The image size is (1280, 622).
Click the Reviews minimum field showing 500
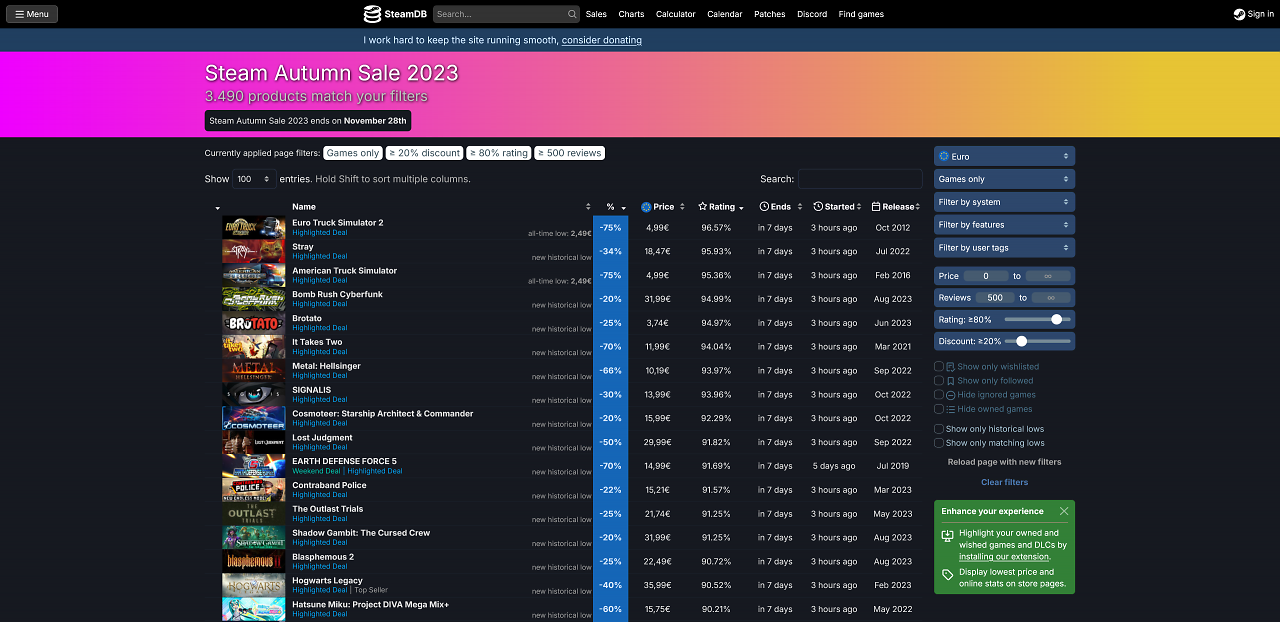(x=995, y=297)
